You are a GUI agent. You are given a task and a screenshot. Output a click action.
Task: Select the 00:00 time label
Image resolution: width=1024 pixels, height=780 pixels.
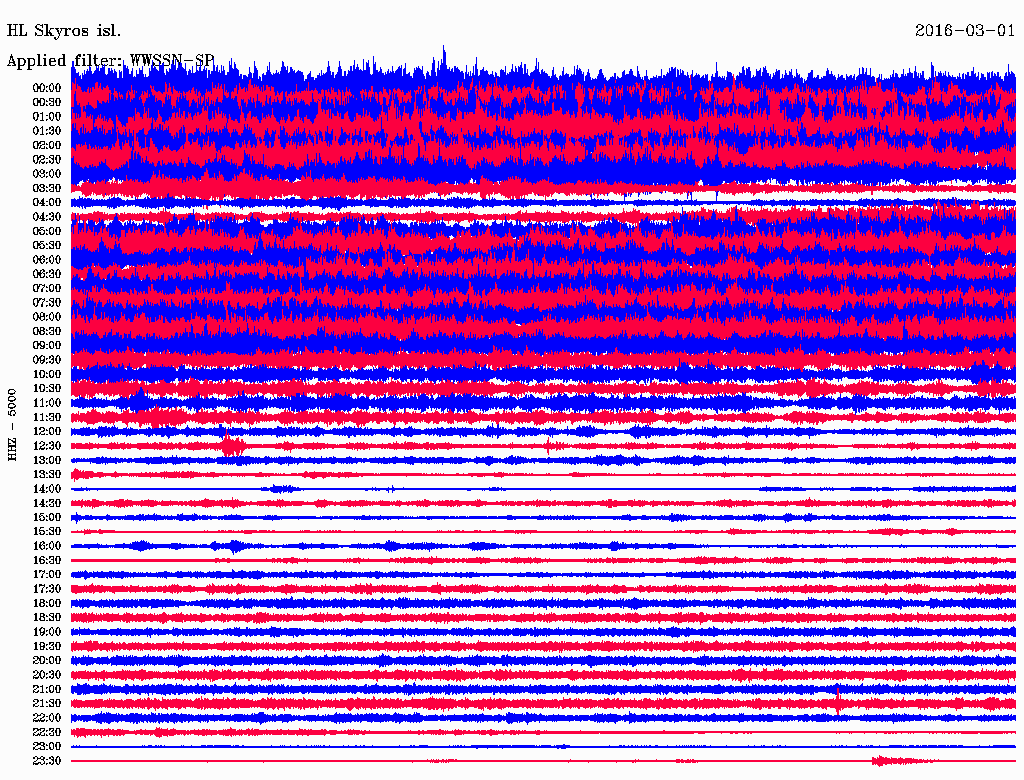click(47, 88)
